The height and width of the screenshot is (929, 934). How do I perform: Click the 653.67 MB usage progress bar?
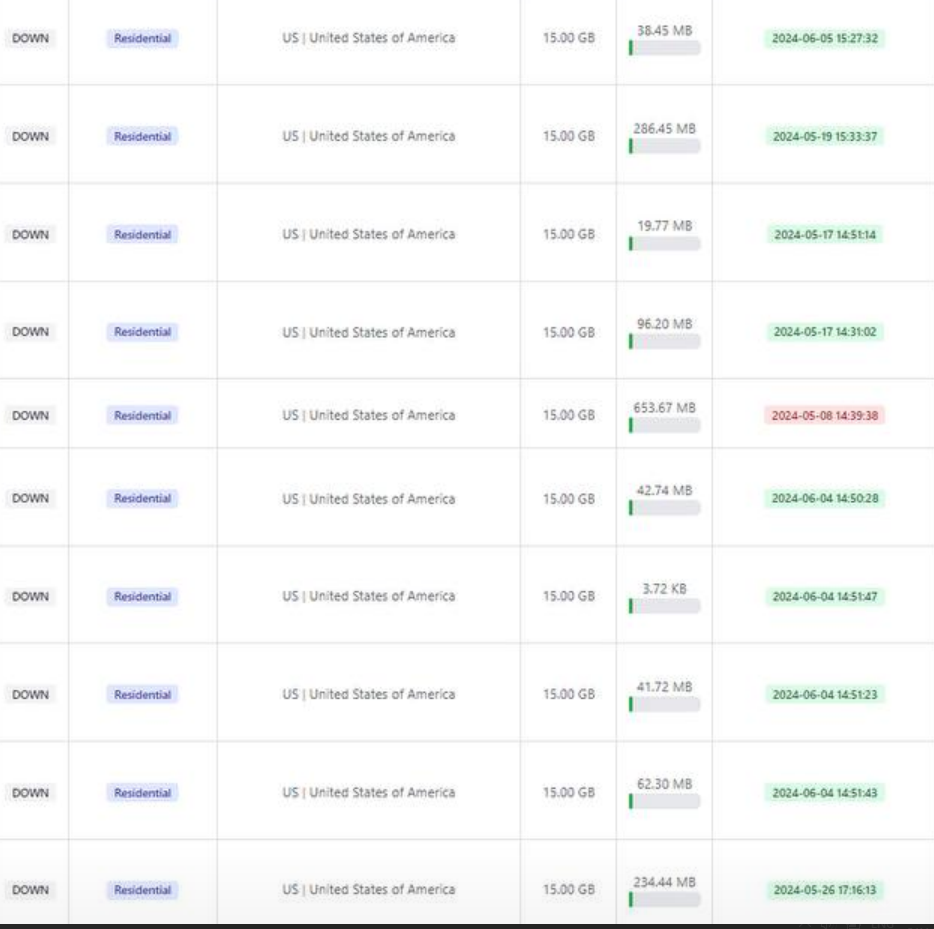tap(665, 425)
